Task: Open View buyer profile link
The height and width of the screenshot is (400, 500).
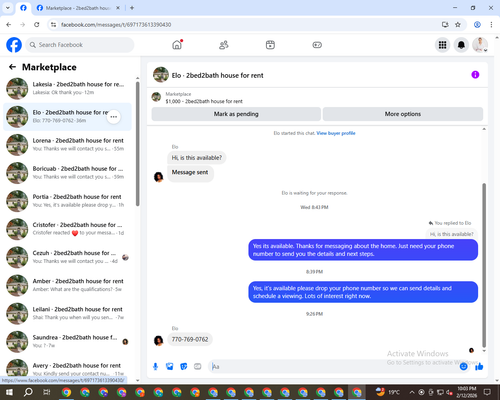Action: 336,133
